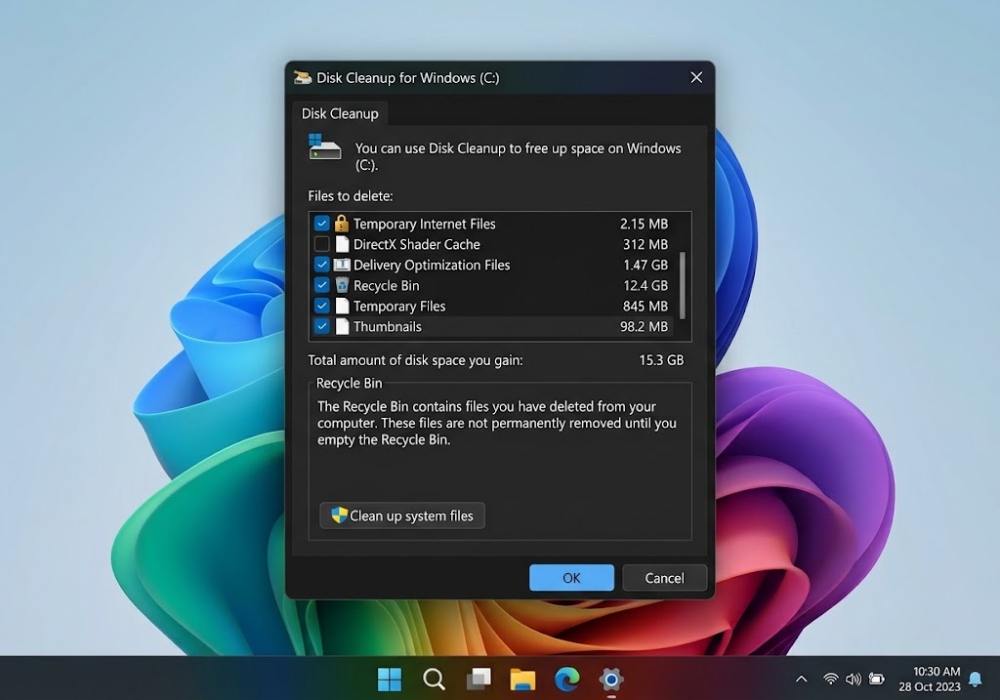Click the 1.47 GB size value
This screenshot has height=700, width=1000.
(x=645, y=265)
